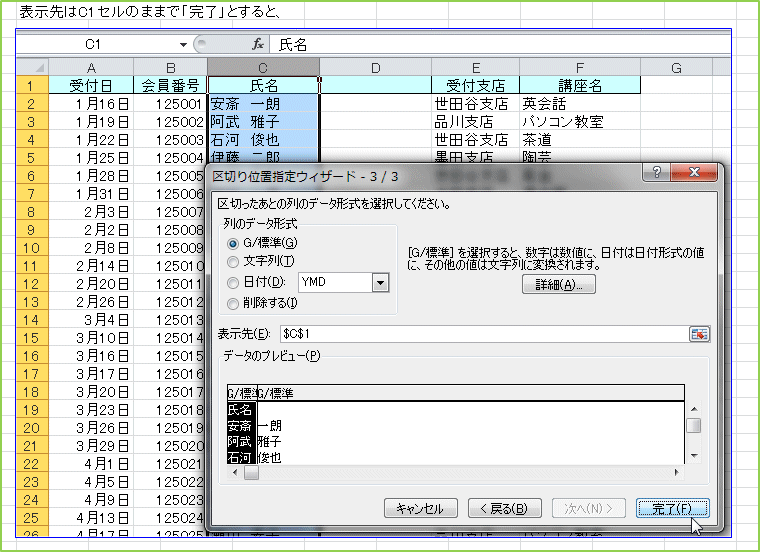Click the cell 英会話

(580, 104)
